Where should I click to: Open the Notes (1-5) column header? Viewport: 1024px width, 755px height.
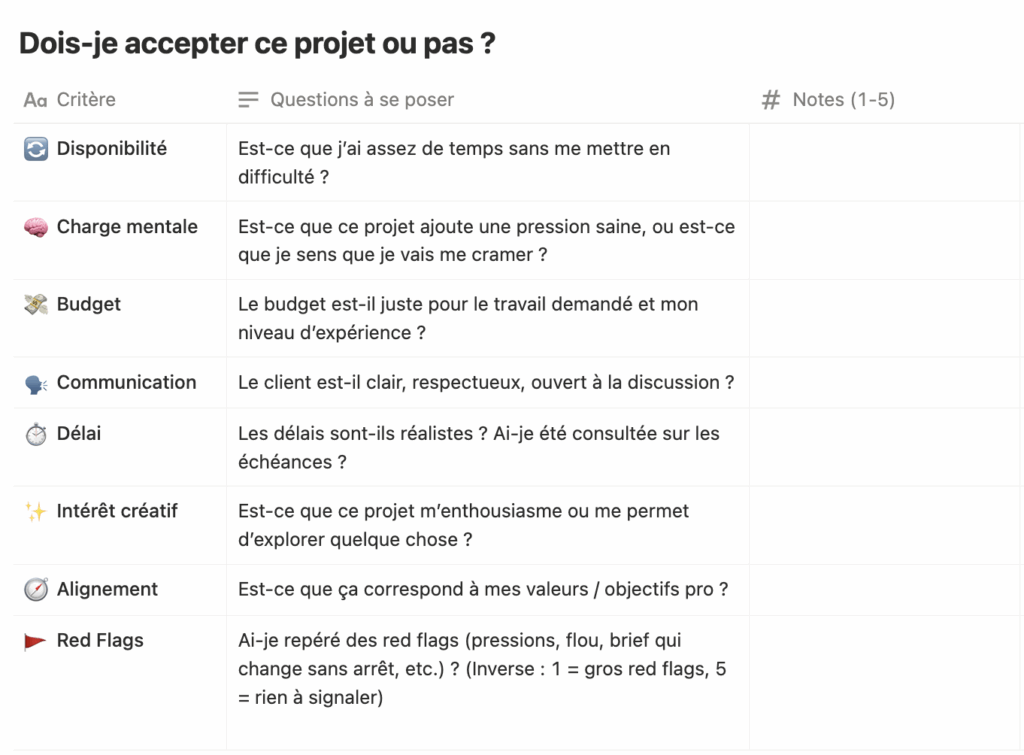click(x=842, y=100)
